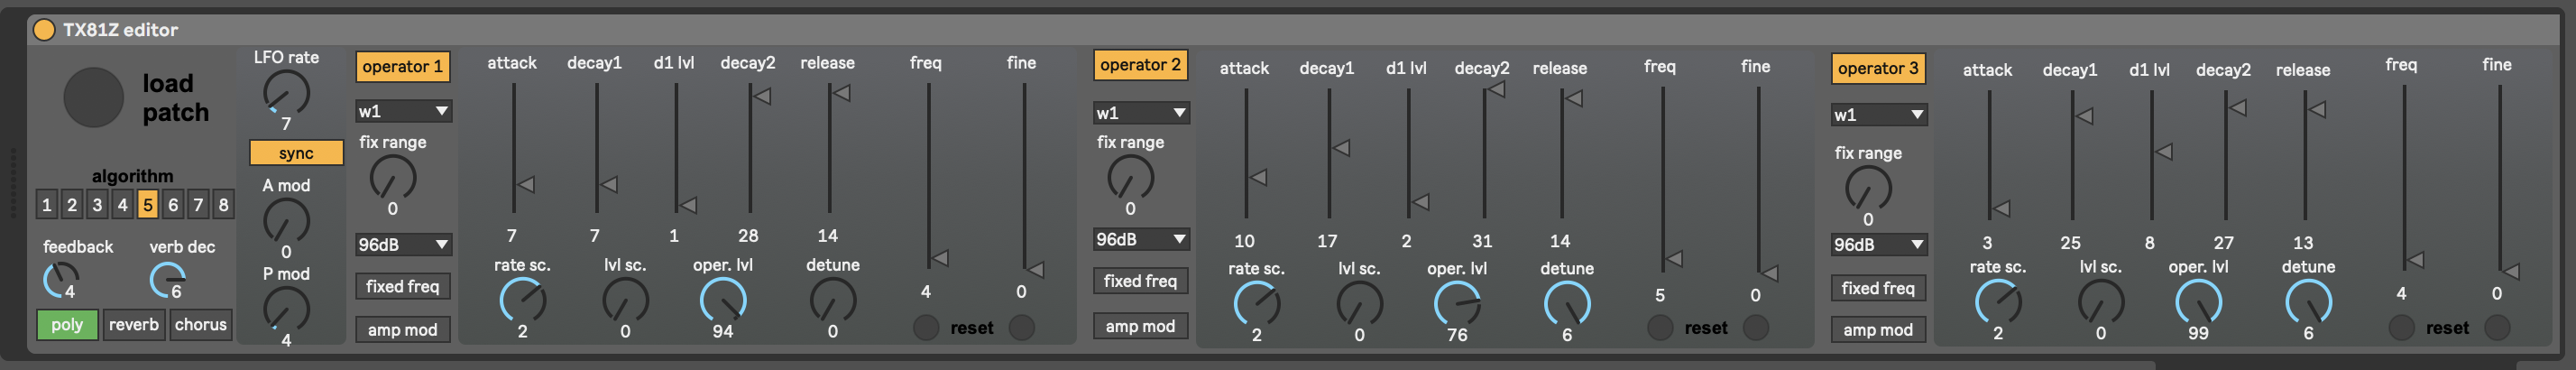Image resolution: width=2576 pixels, height=370 pixels.
Task: Click the LFO rate knob
Action: pos(286,93)
